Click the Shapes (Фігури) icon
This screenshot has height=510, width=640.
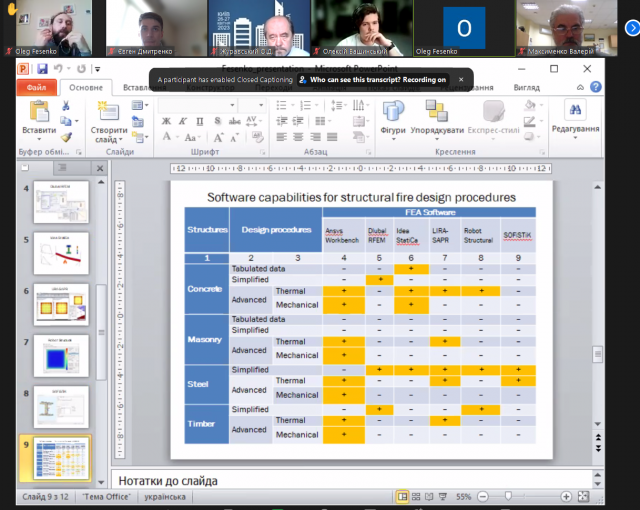[393, 111]
